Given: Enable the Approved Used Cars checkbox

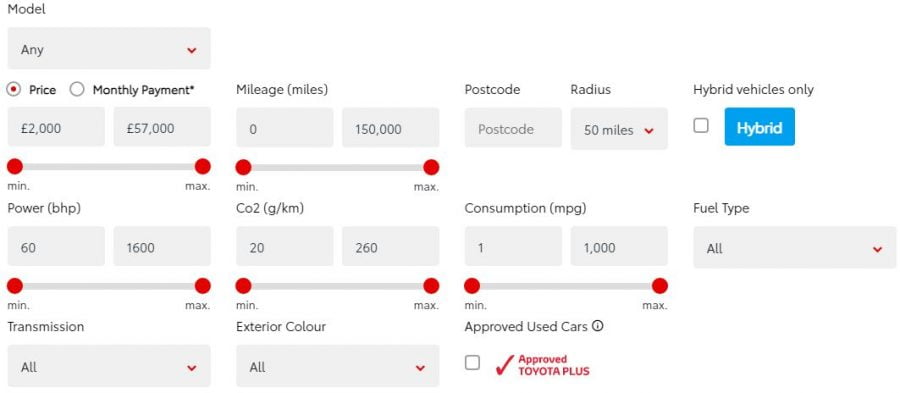Looking at the screenshot, I should [472, 363].
